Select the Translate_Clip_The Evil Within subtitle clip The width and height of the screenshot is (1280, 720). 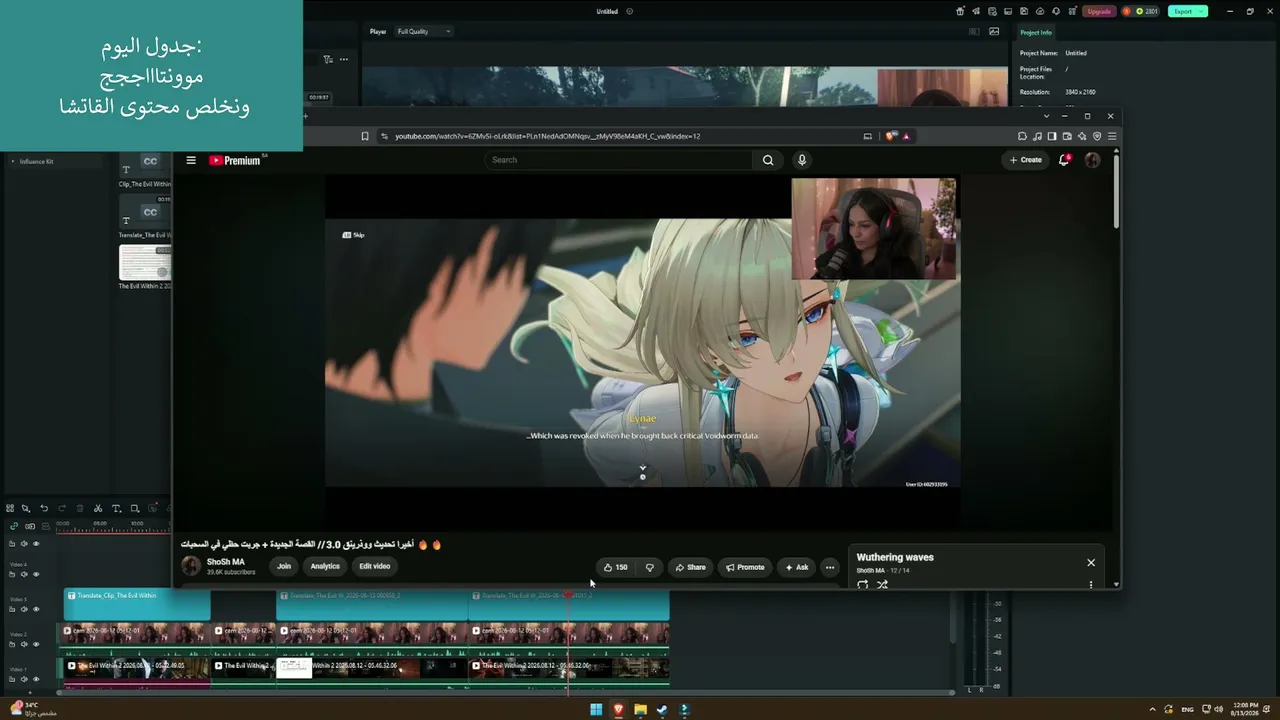(137, 604)
